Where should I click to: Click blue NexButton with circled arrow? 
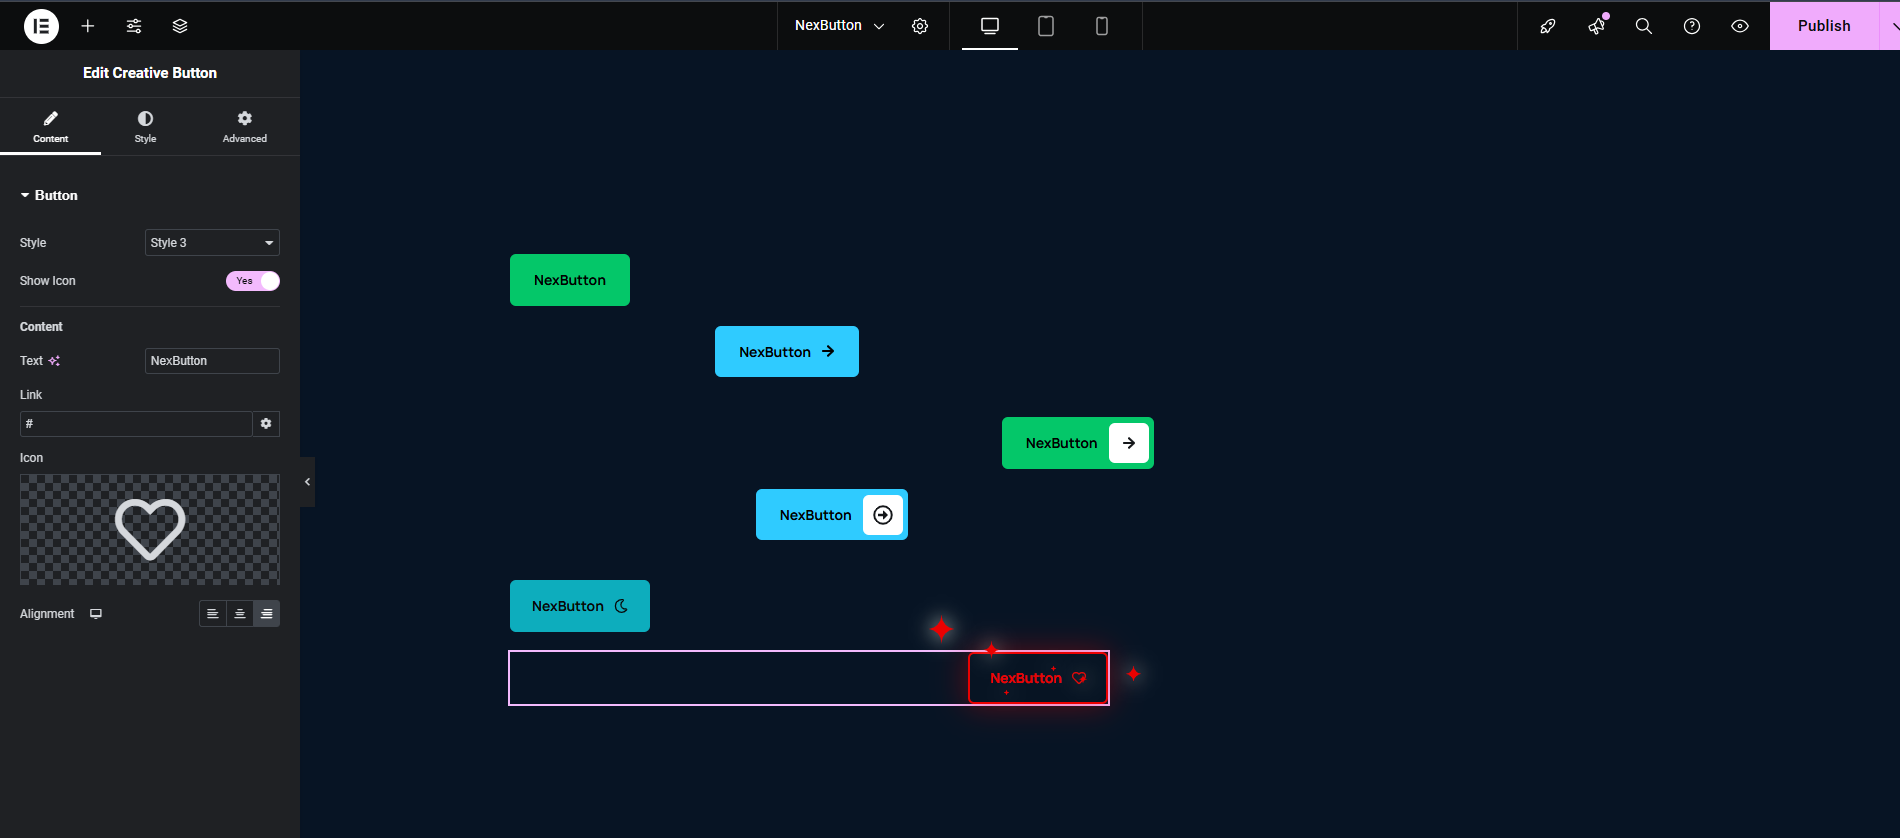[x=832, y=515]
